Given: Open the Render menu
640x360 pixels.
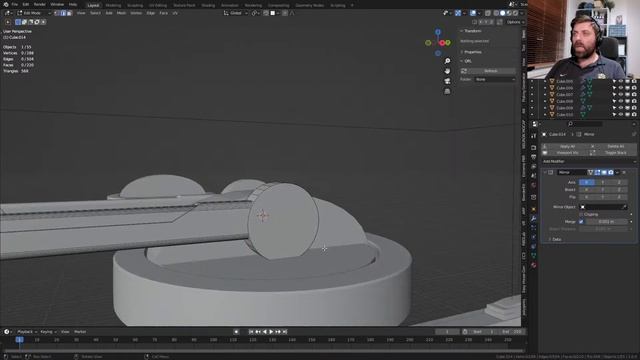Looking at the screenshot, I should 40,4.
